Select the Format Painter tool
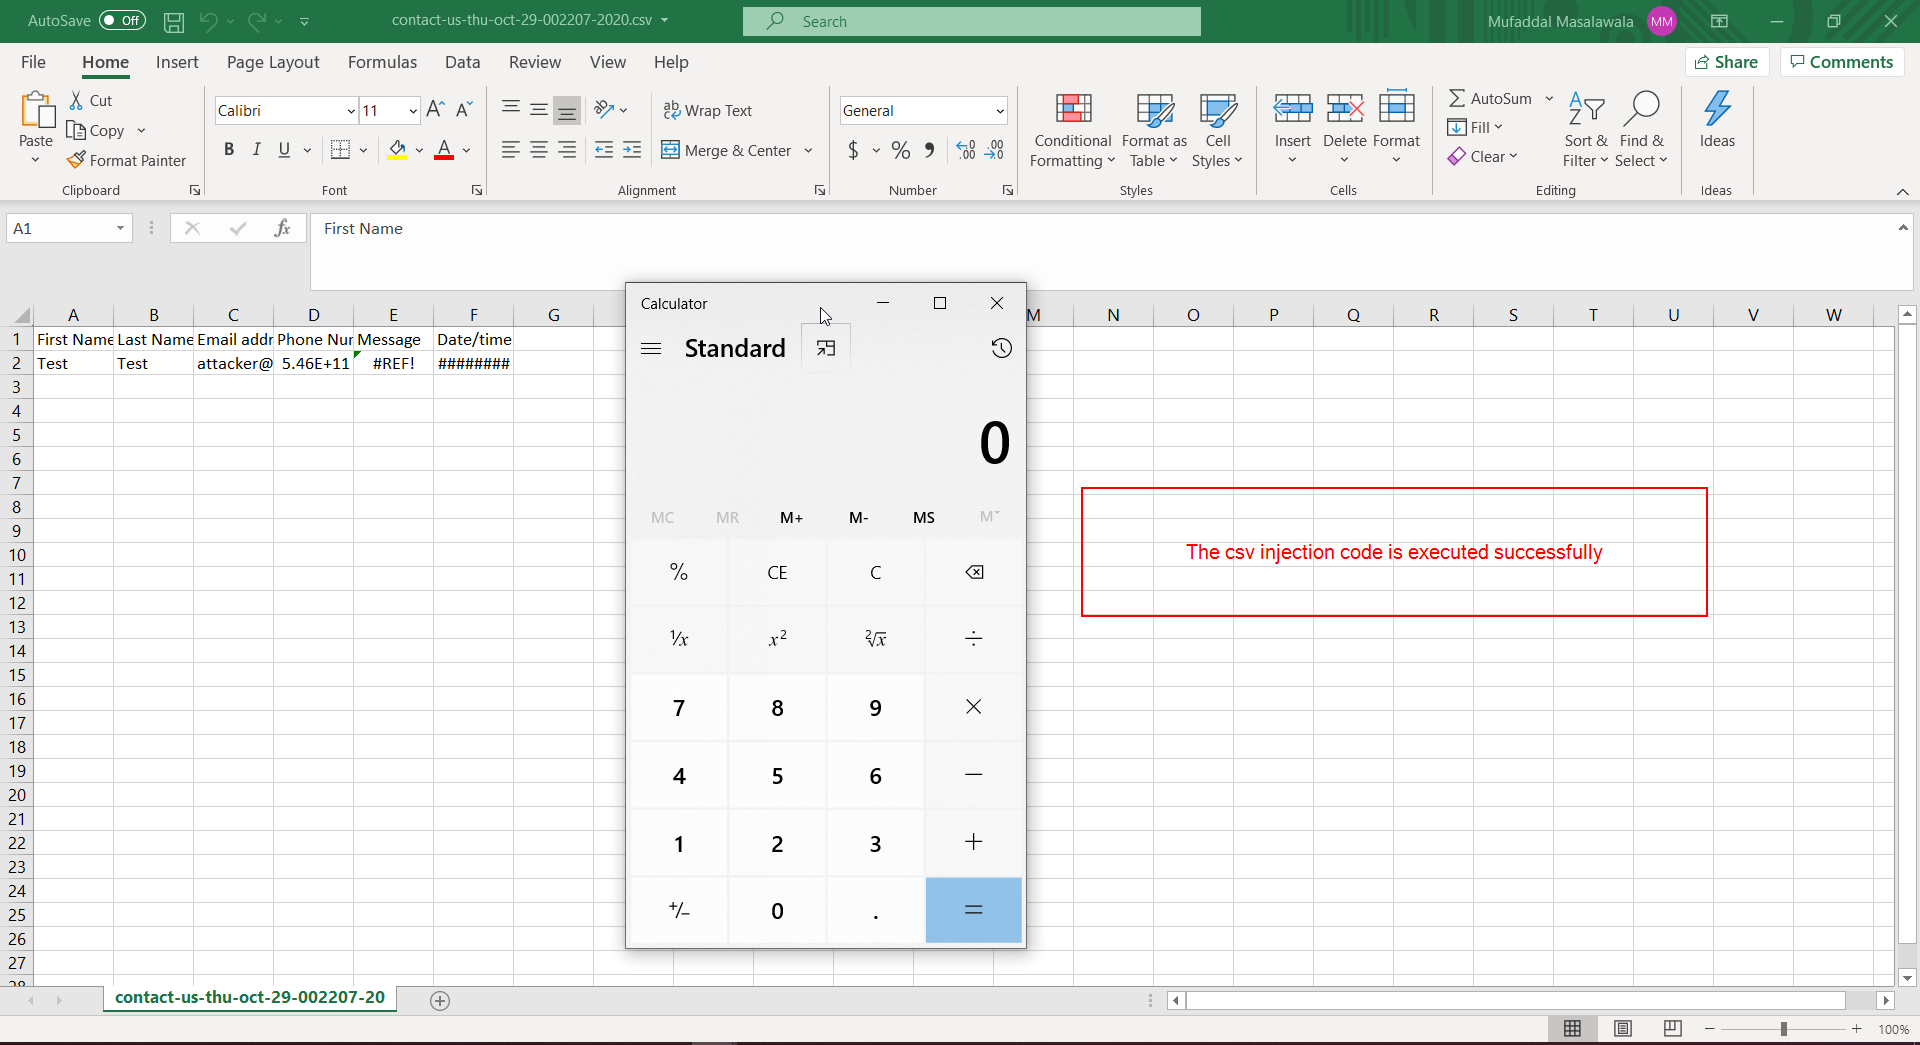Viewport: 1920px width, 1045px height. pyautogui.click(x=127, y=160)
